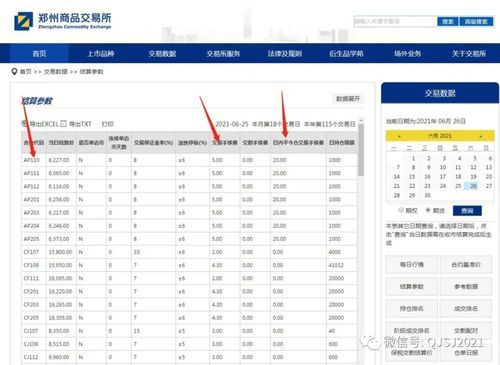Click the 当日结算价 column header

(x=61, y=143)
